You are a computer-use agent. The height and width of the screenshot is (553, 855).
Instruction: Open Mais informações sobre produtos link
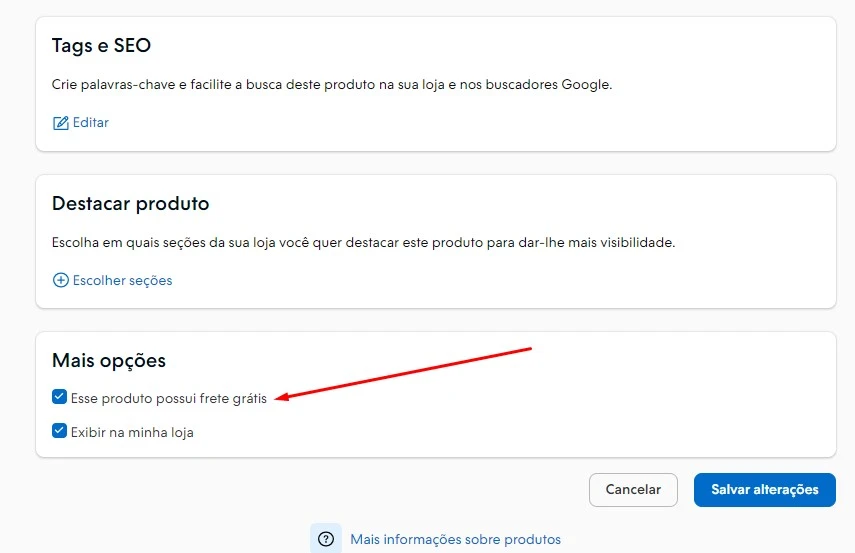click(x=455, y=540)
